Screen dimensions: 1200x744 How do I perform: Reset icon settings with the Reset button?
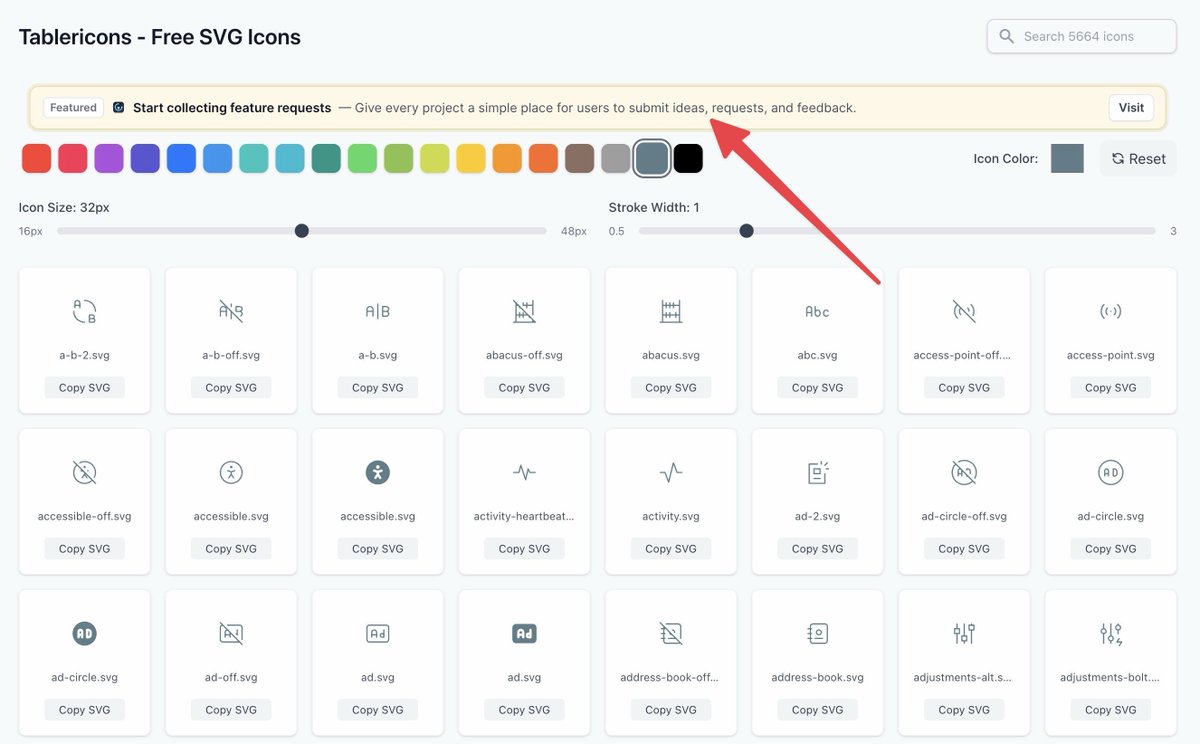1138,158
